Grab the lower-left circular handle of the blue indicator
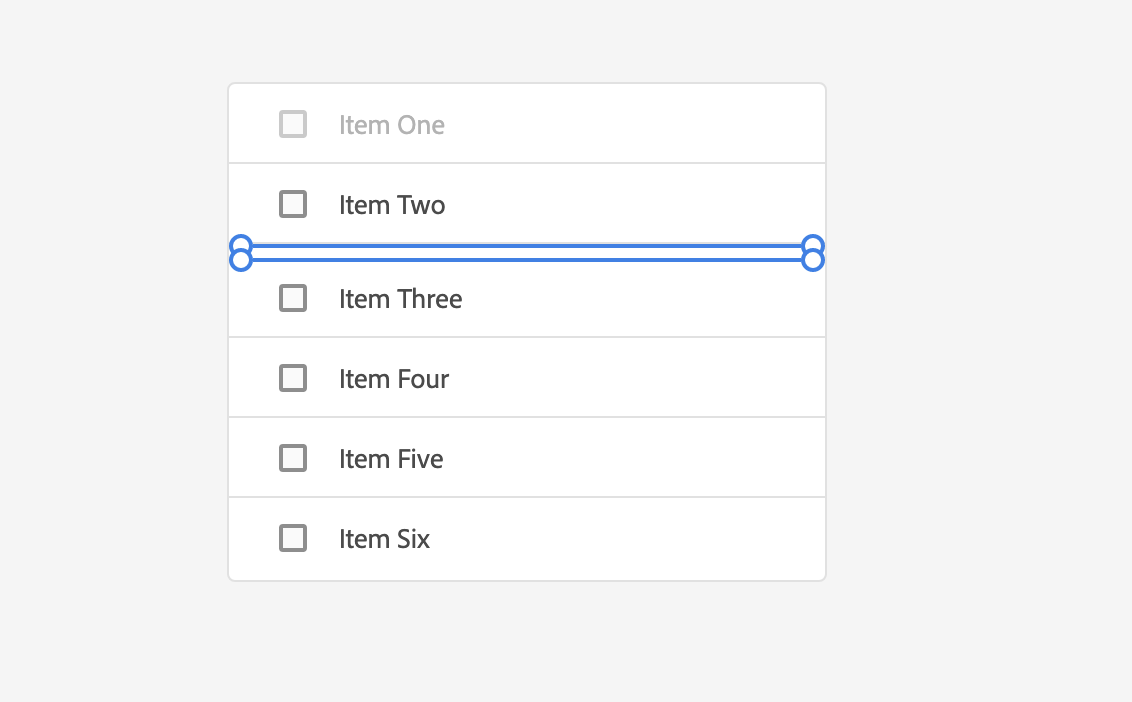 tap(240, 260)
